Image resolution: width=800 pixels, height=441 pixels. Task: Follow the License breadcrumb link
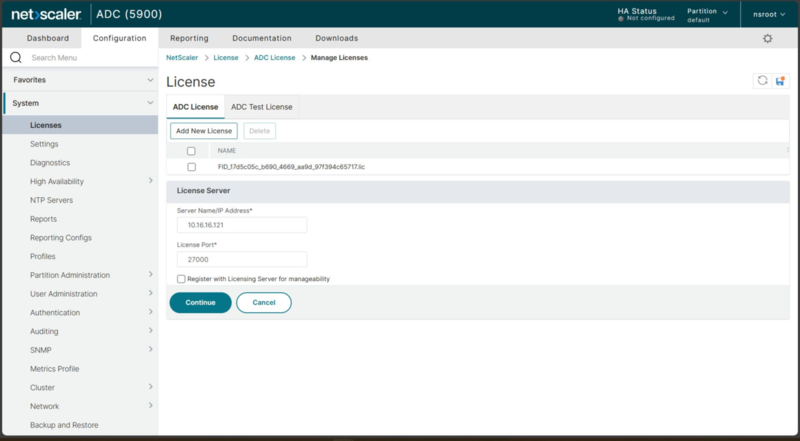click(x=226, y=58)
